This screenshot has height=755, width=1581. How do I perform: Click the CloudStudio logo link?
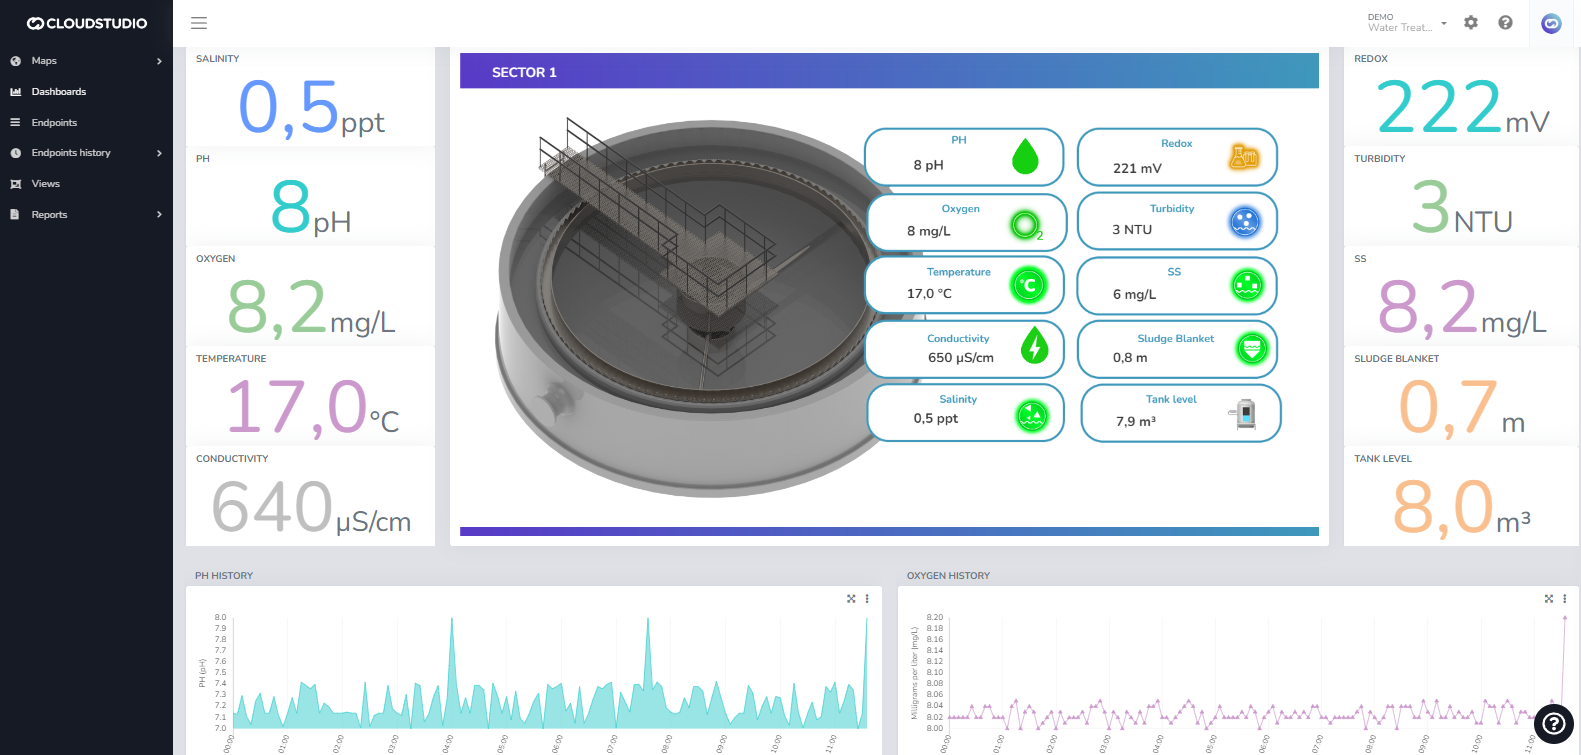[x=87, y=23]
